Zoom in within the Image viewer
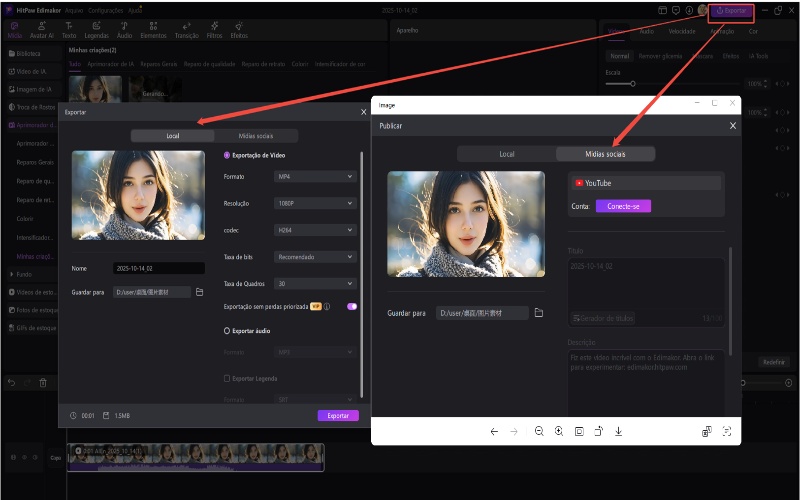 (559, 431)
